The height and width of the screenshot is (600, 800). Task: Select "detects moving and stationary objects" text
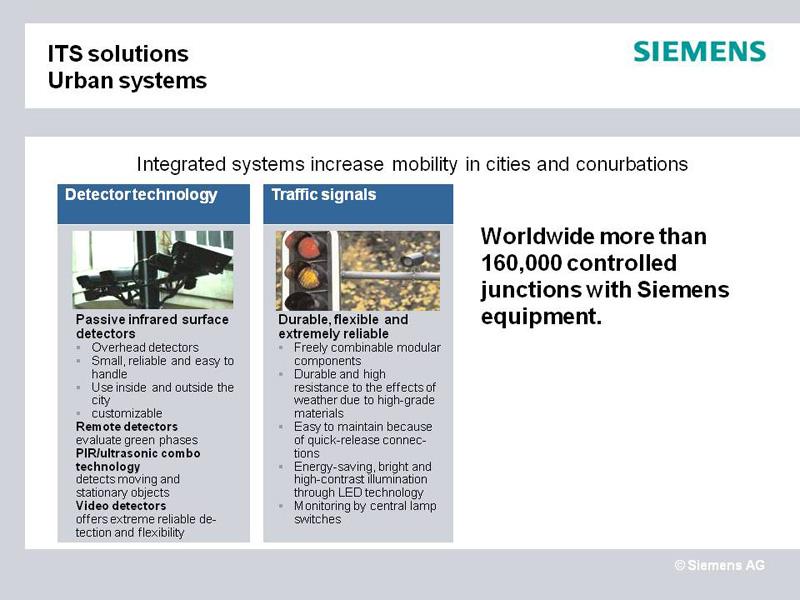pyautogui.click(x=128, y=486)
